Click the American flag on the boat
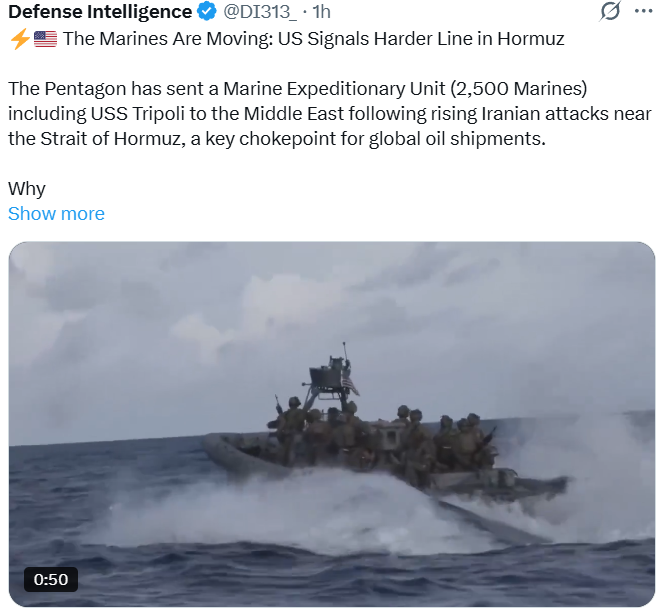This screenshot has height=613, width=663. pos(349,384)
